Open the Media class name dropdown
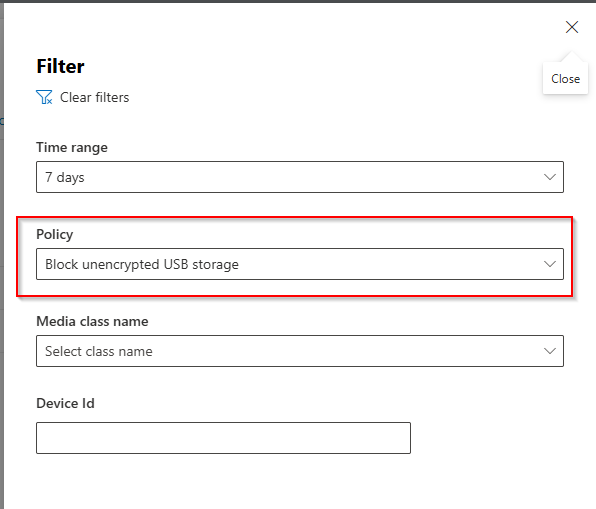The height and width of the screenshot is (509, 596). point(300,351)
